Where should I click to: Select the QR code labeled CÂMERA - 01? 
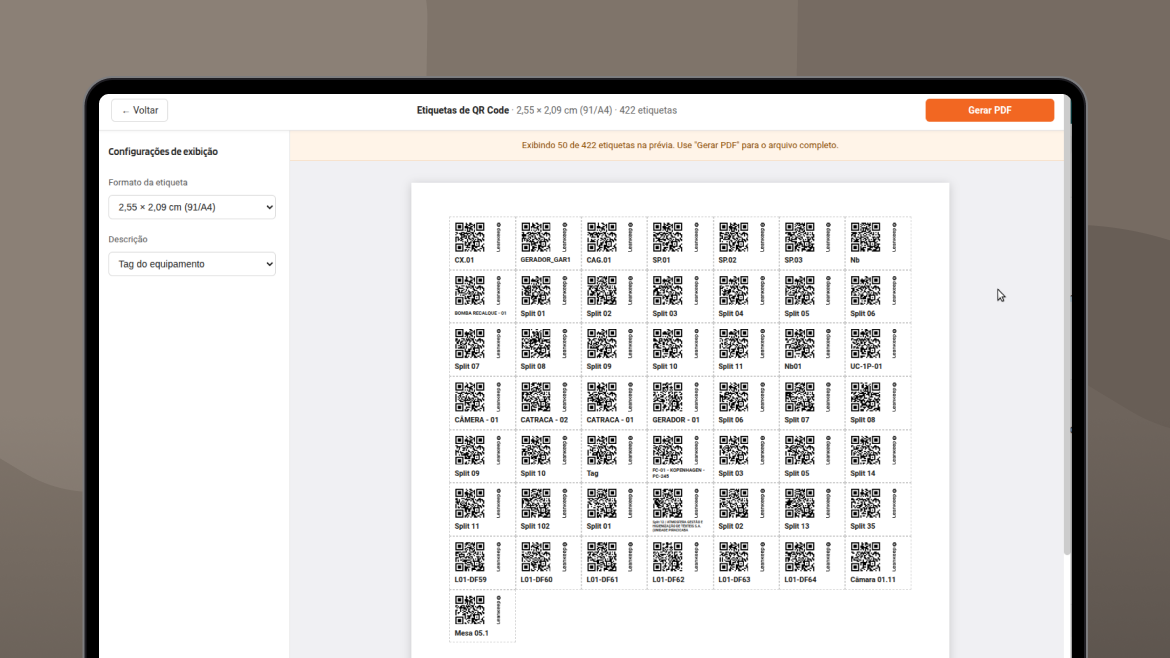click(469, 397)
